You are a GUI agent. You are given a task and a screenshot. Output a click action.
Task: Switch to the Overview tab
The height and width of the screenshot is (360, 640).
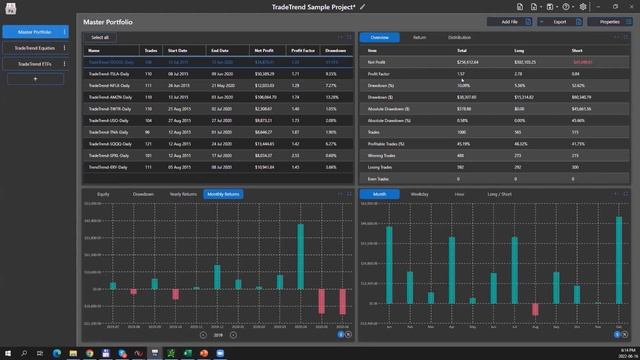380,38
